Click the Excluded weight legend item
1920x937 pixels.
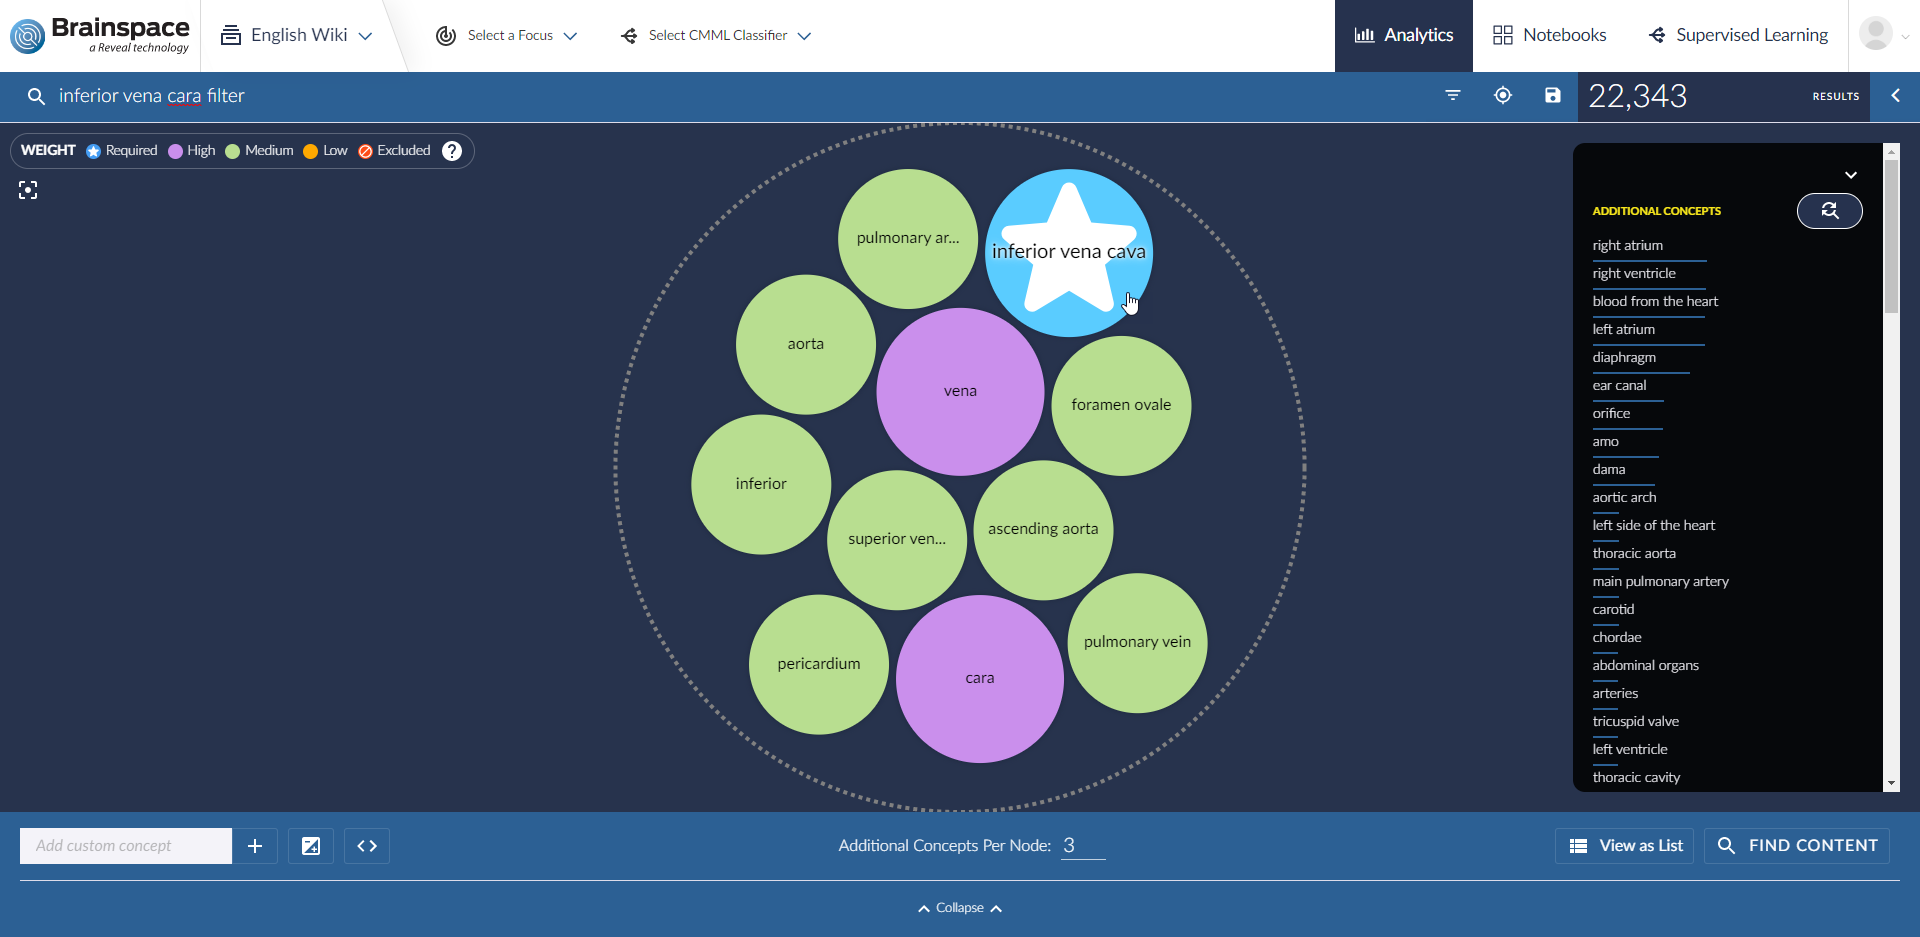[x=394, y=151]
